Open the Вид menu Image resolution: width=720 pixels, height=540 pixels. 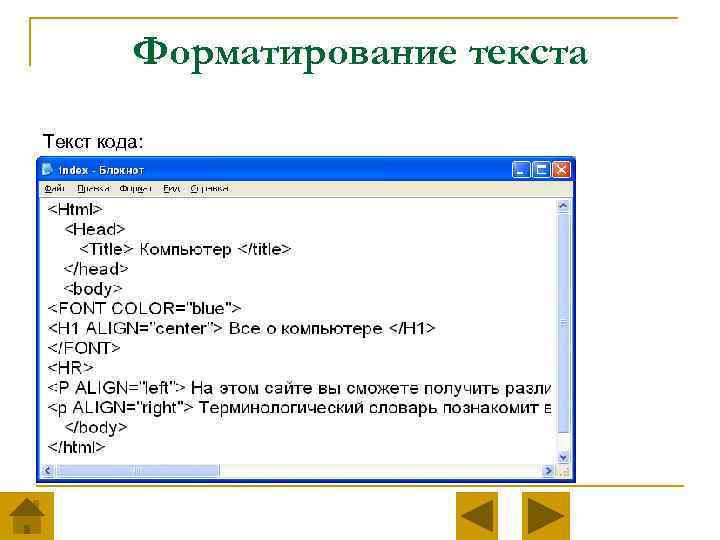click(x=172, y=188)
